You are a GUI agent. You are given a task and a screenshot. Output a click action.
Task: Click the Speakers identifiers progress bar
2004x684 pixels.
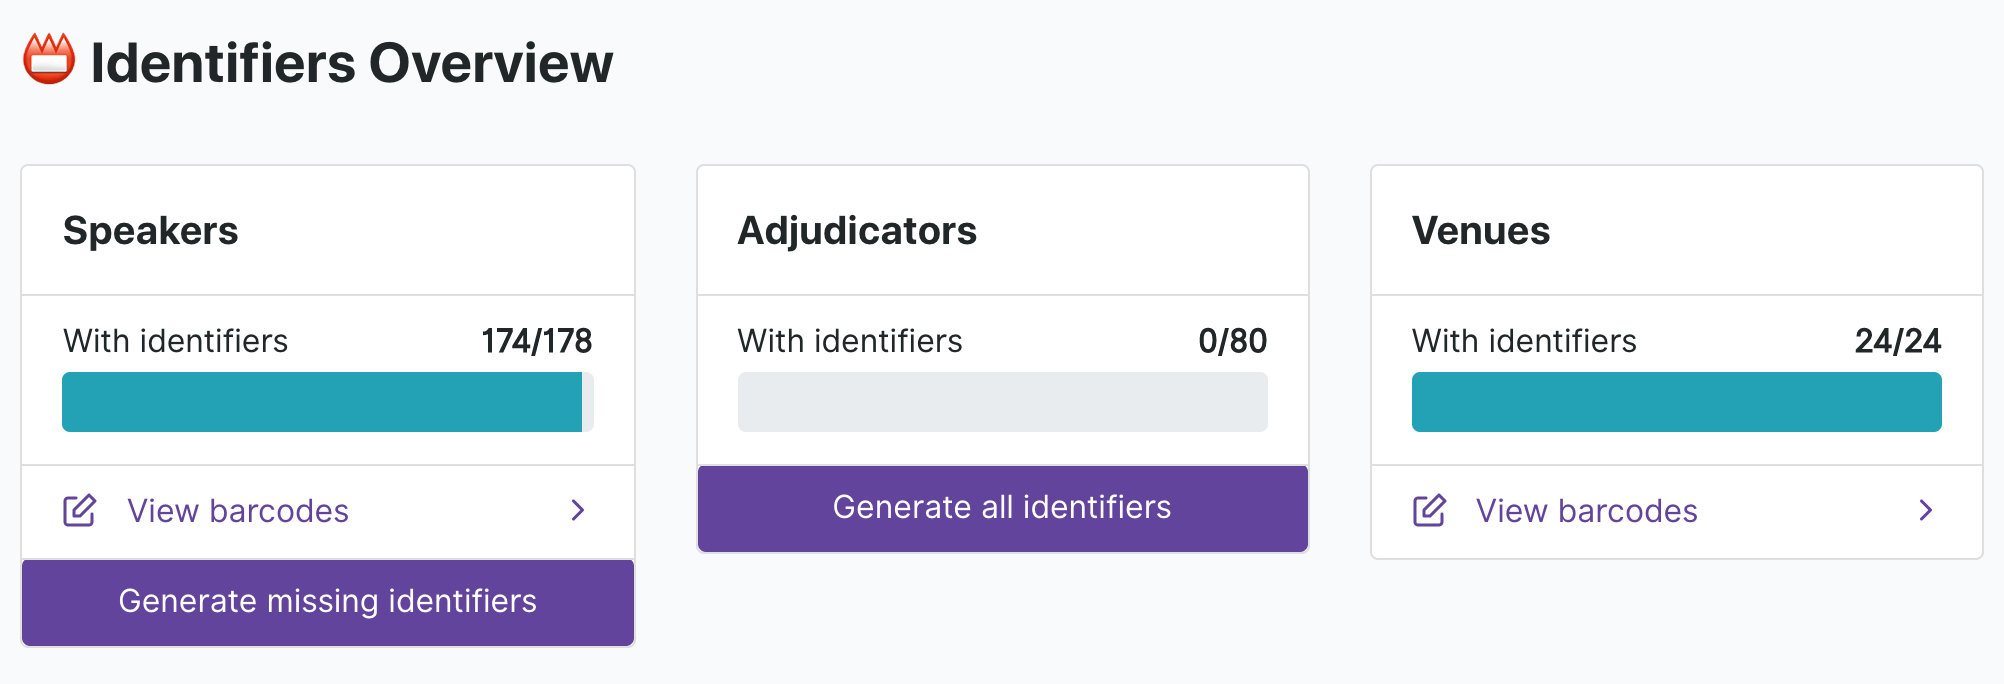pos(328,402)
